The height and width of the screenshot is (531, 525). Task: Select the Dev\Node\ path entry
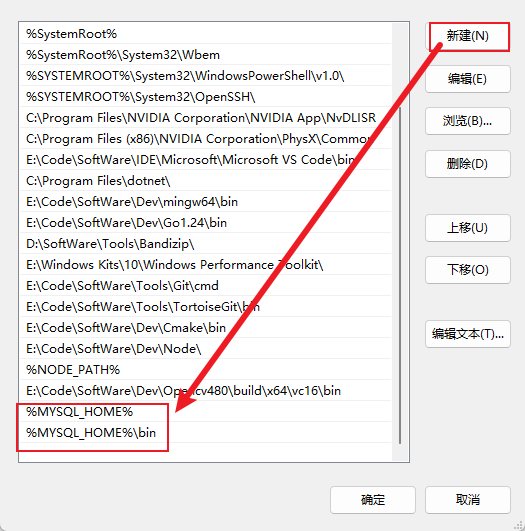click(x=206, y=349)
